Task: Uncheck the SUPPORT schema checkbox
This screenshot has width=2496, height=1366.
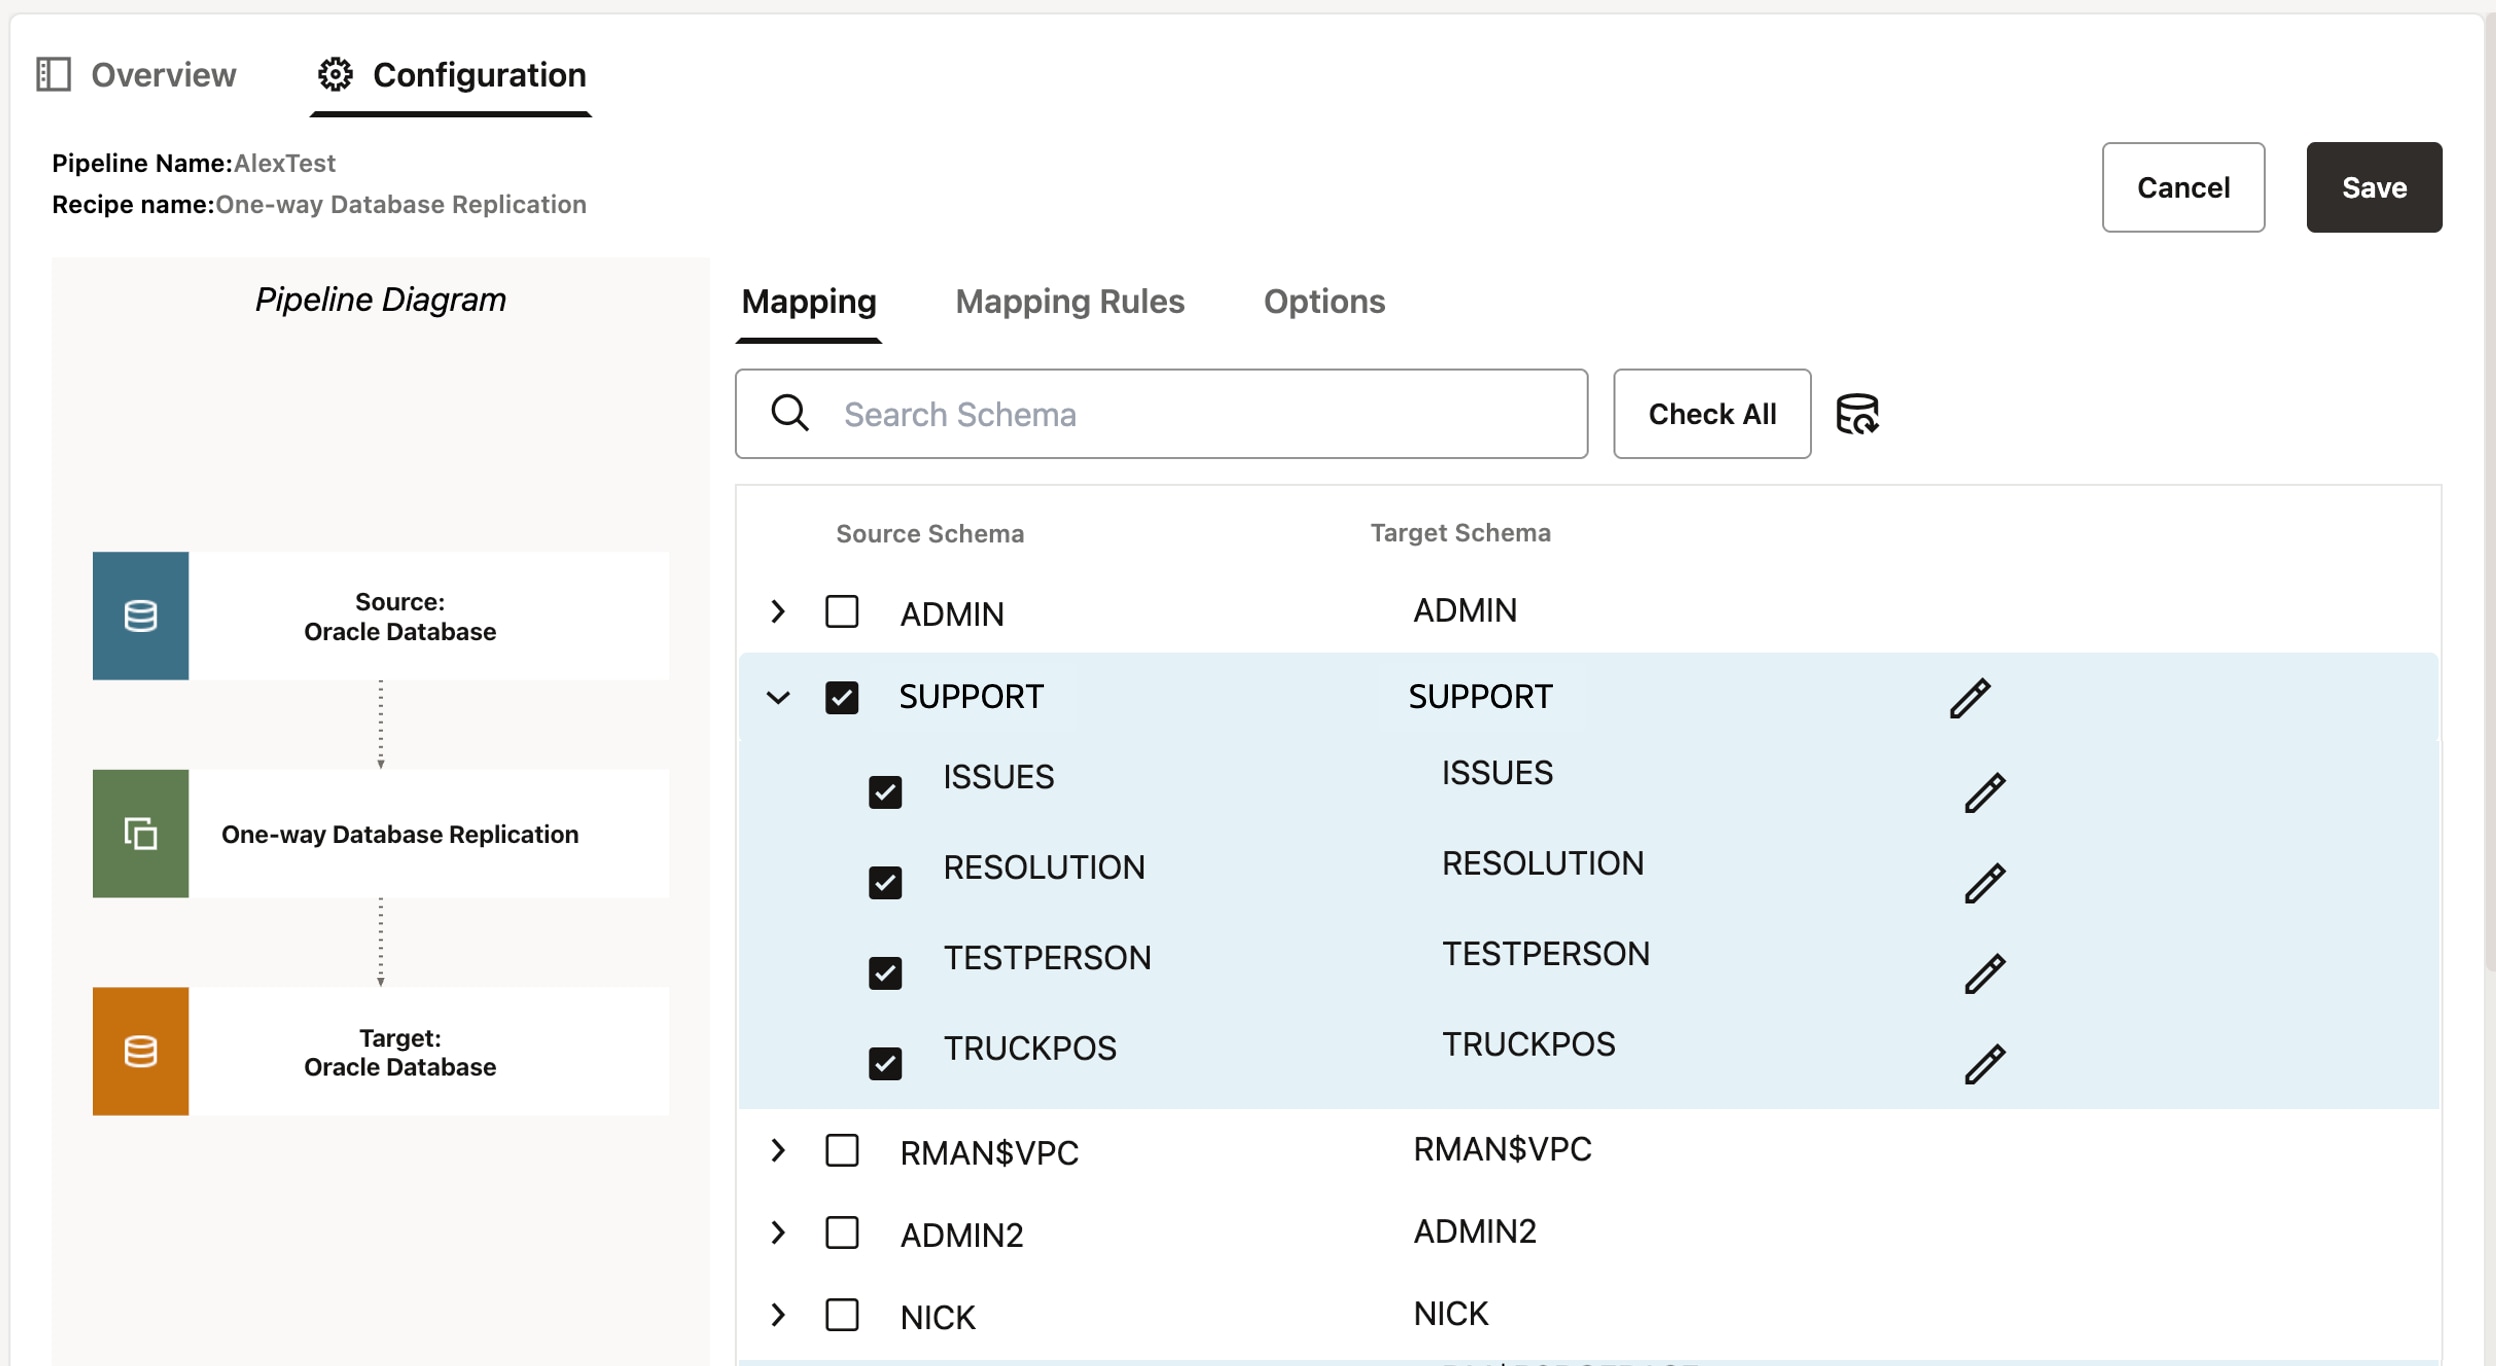Action: [x=842, y=697]
